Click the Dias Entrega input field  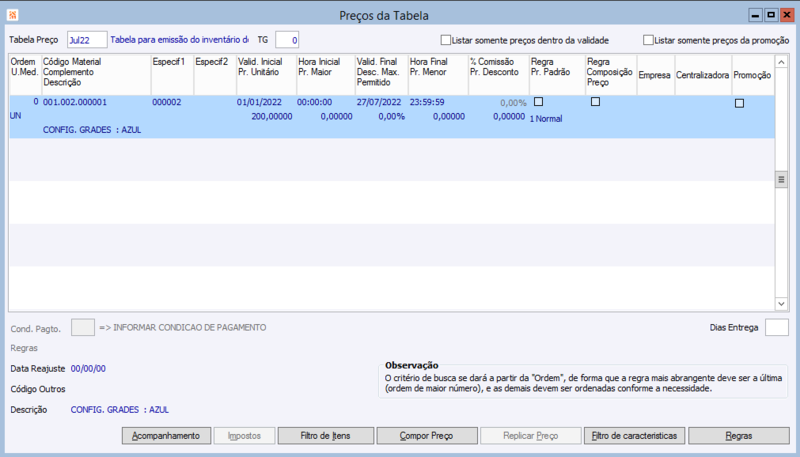tap(777, 327)
